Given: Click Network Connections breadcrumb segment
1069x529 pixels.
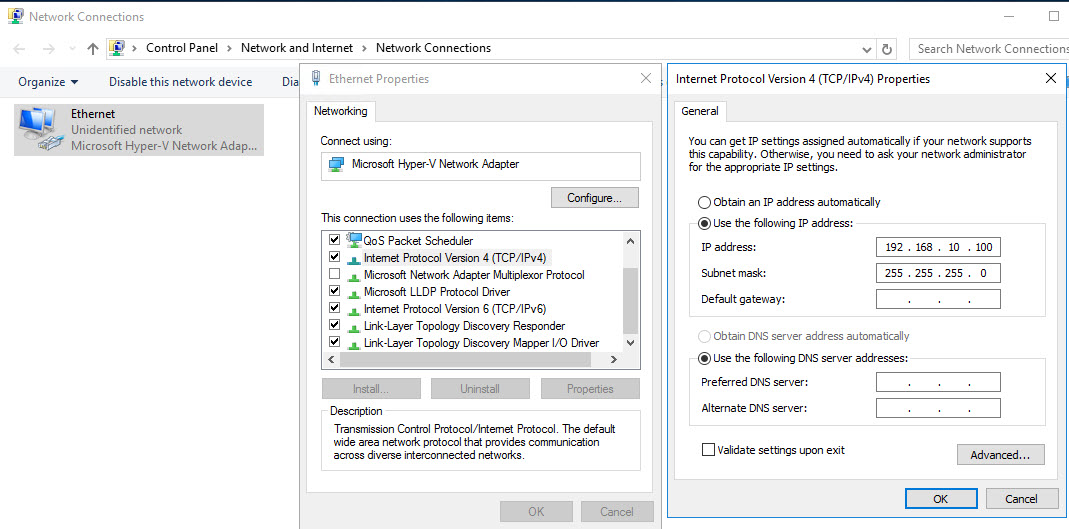Looking at the screenshot, I should 434,48.
